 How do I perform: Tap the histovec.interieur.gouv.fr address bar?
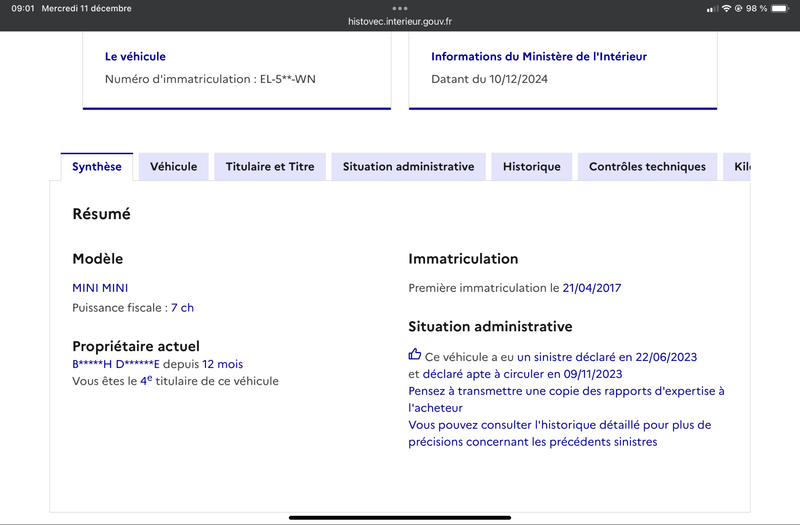coord(399,21)
